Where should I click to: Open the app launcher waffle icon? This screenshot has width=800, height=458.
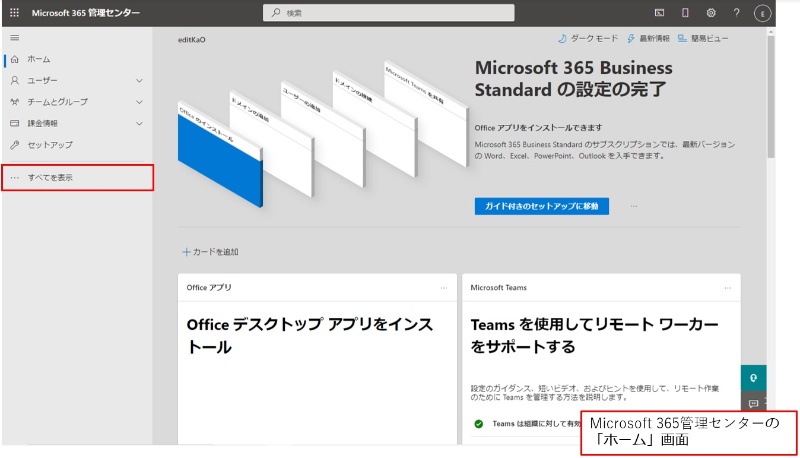(14, 13)
